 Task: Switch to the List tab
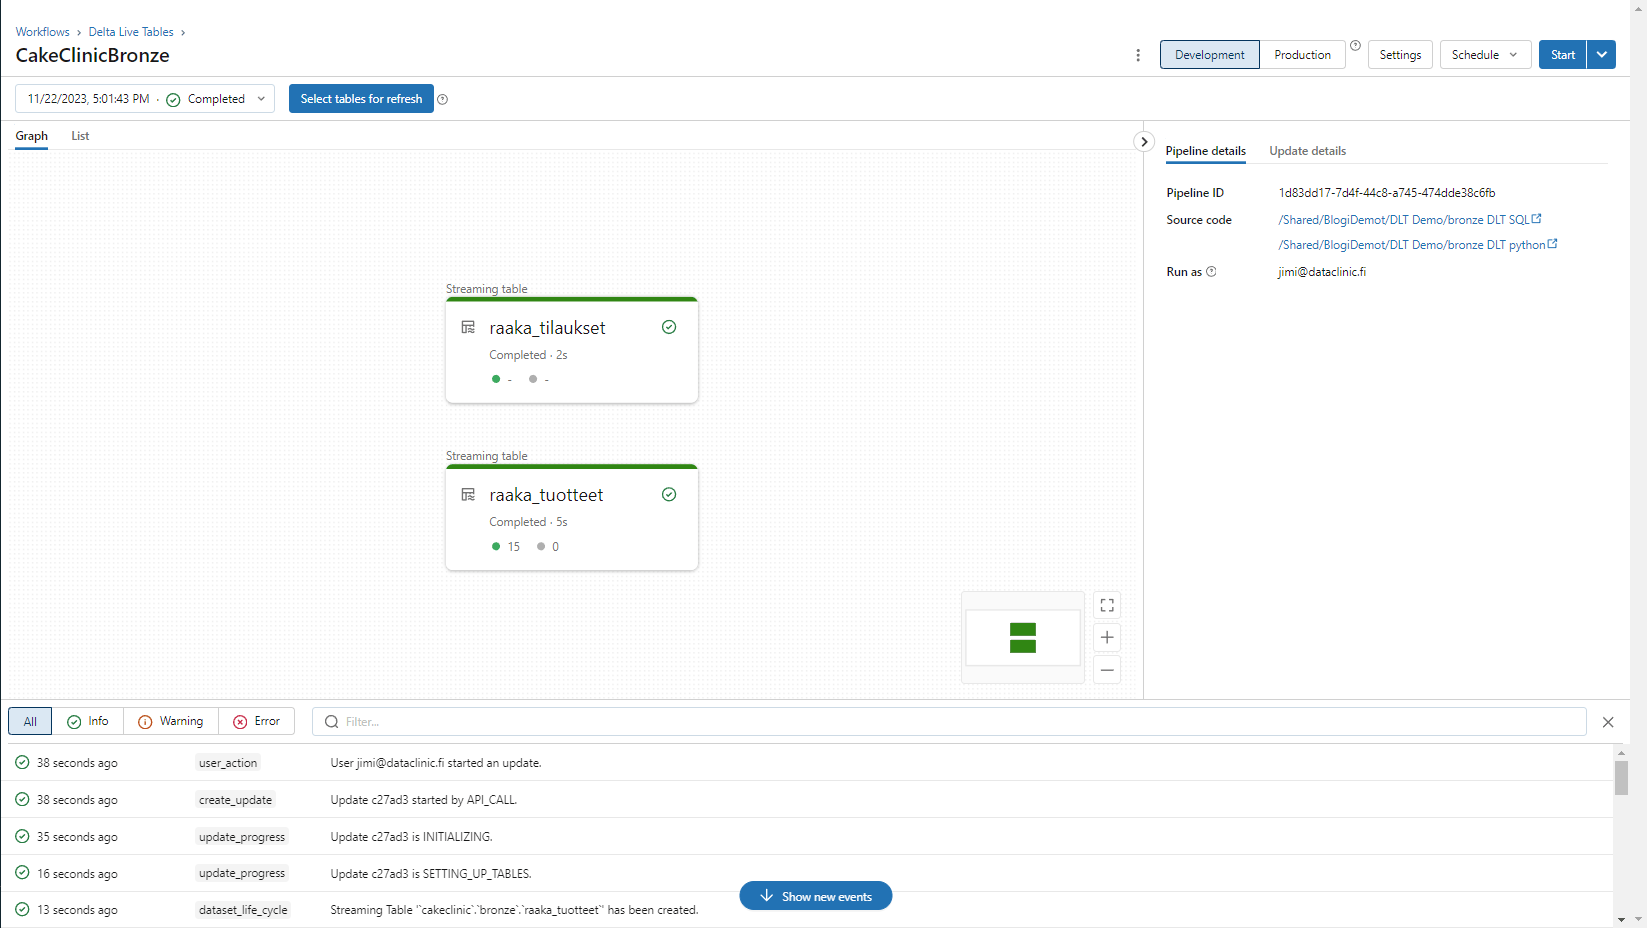click(x=79, y=136)
